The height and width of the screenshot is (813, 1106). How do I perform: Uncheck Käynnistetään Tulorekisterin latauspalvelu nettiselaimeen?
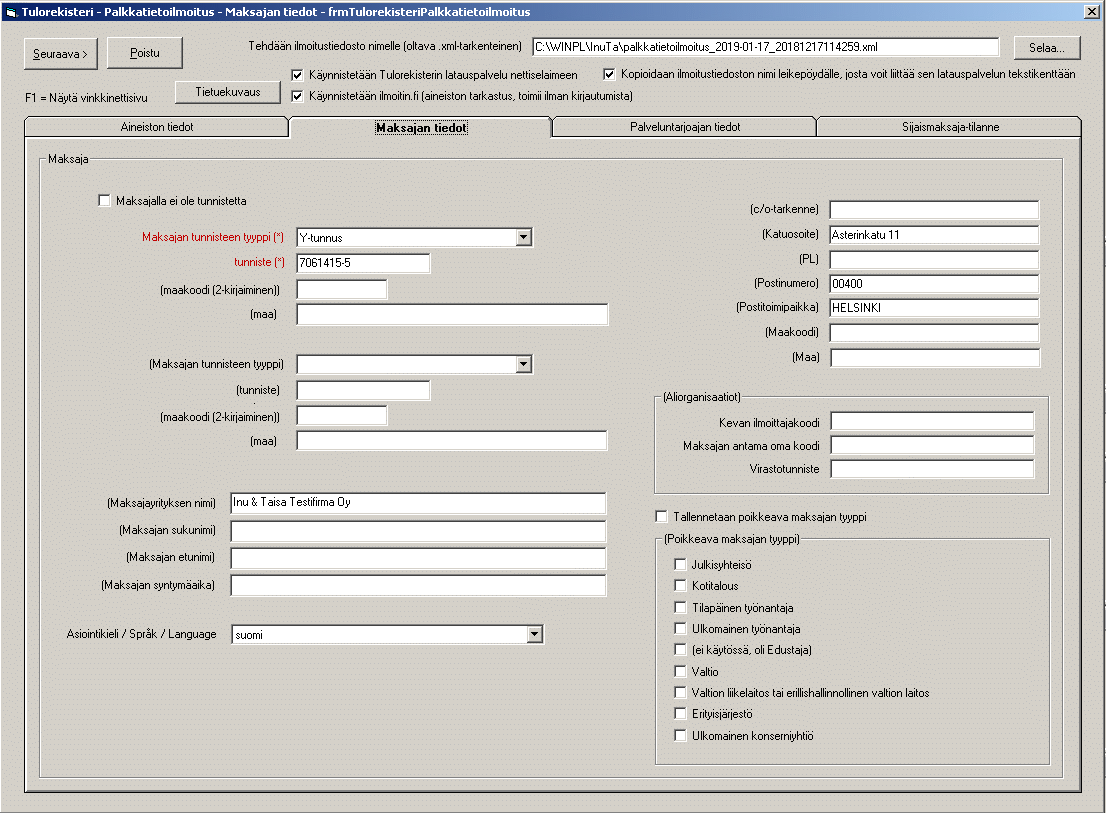click(297, 75)
